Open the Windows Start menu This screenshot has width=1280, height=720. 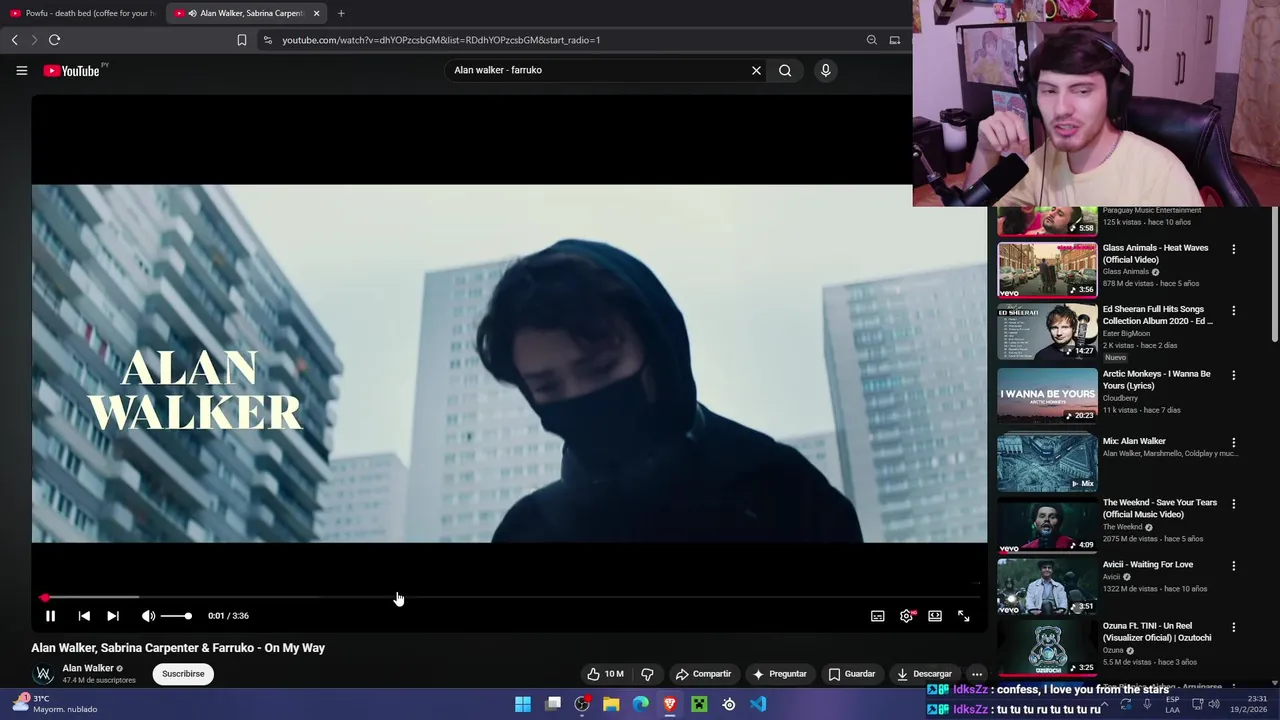click(x=523, y=705)
